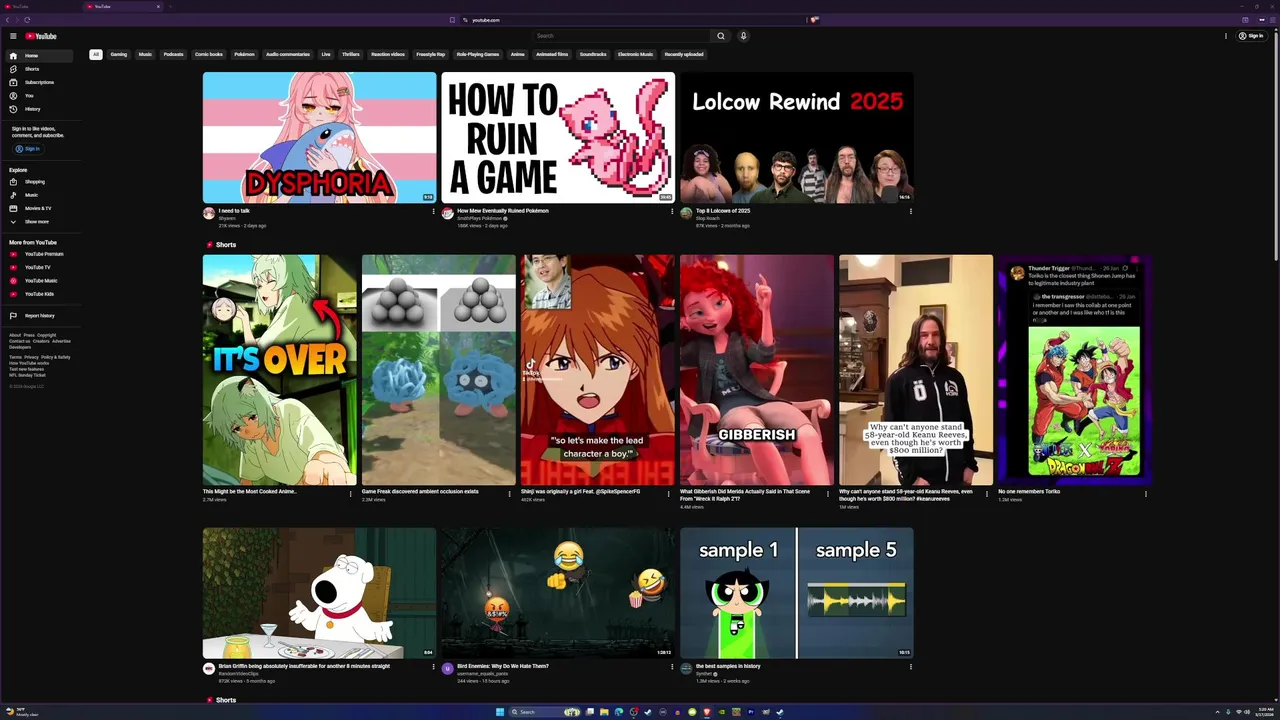Screen dimensions: 1280x720
Task: Open the Brian Griffin video thumbnail
Action: pos(320,593)
